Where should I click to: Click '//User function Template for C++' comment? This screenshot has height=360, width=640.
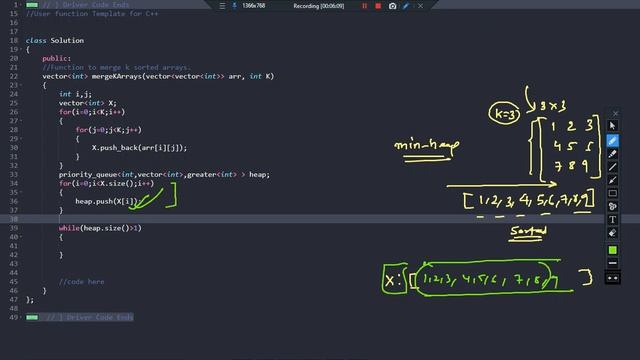point(92,14)
